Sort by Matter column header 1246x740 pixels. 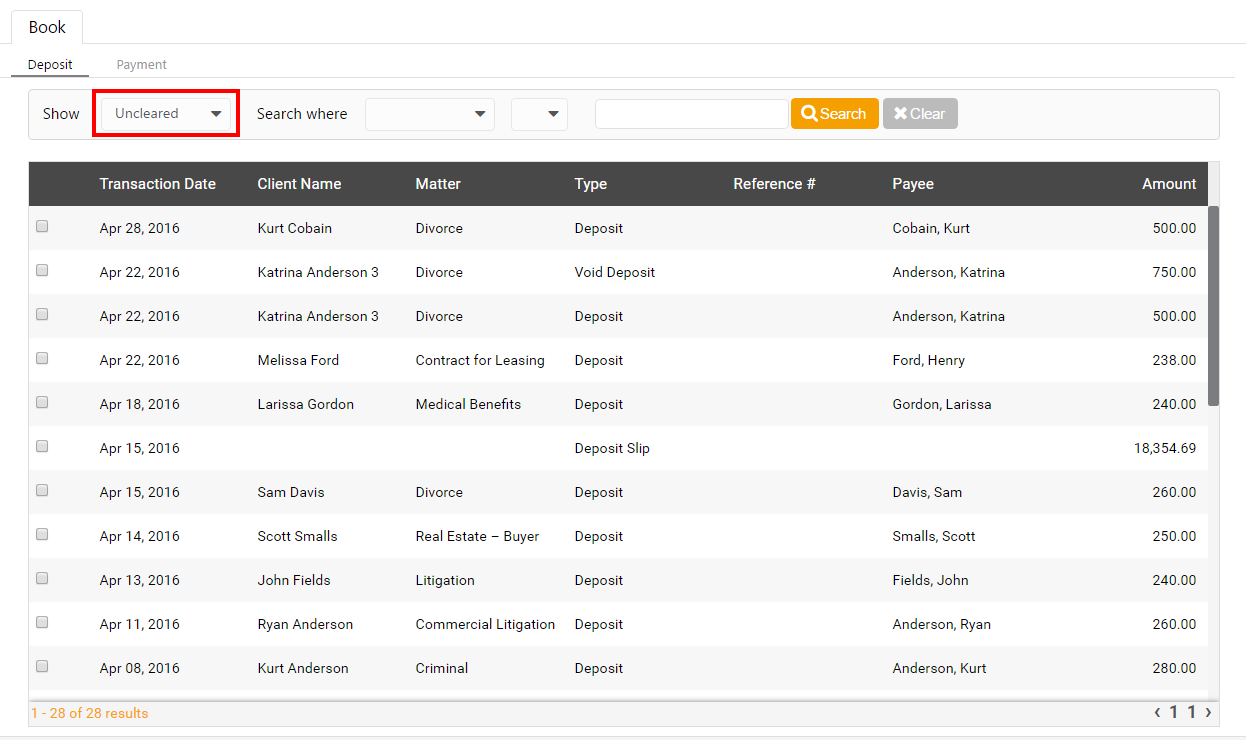click(x=438, y=184)
